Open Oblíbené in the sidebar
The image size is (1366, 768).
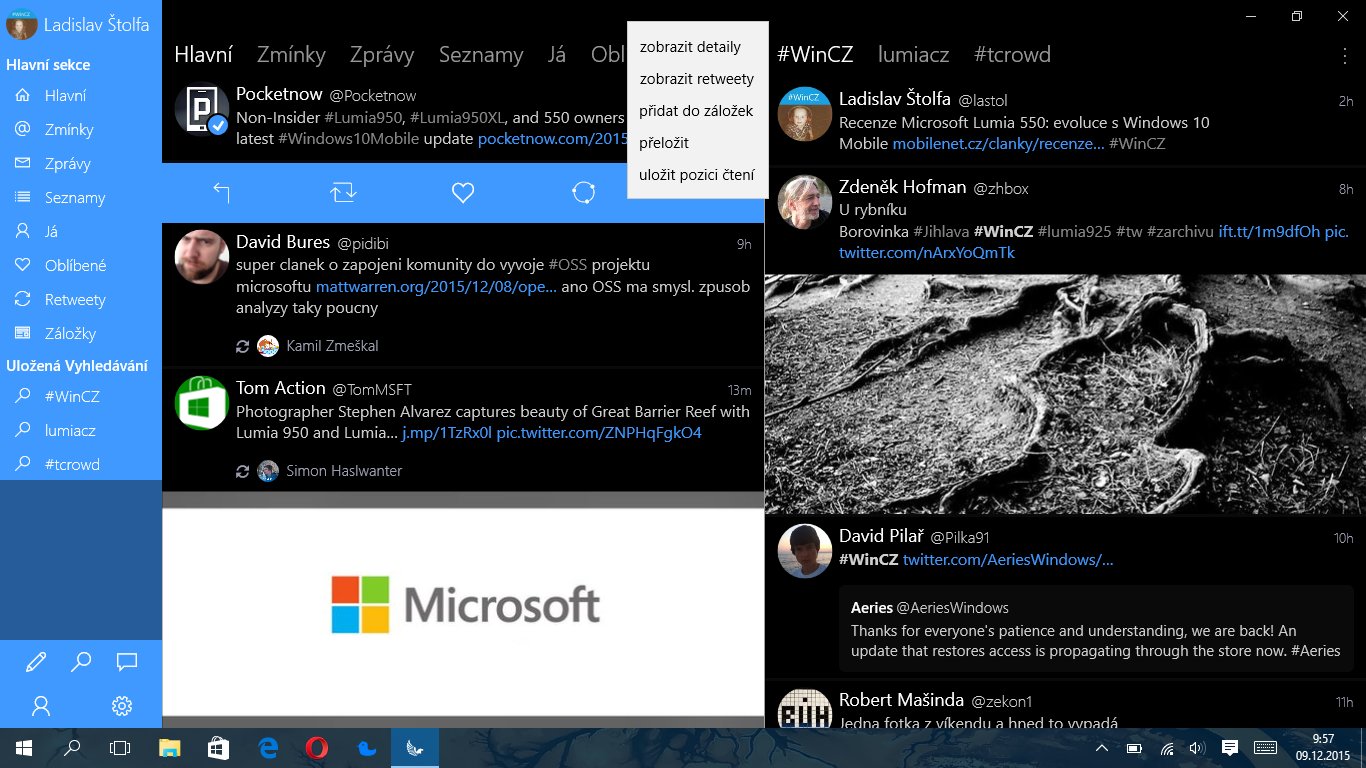80,266
